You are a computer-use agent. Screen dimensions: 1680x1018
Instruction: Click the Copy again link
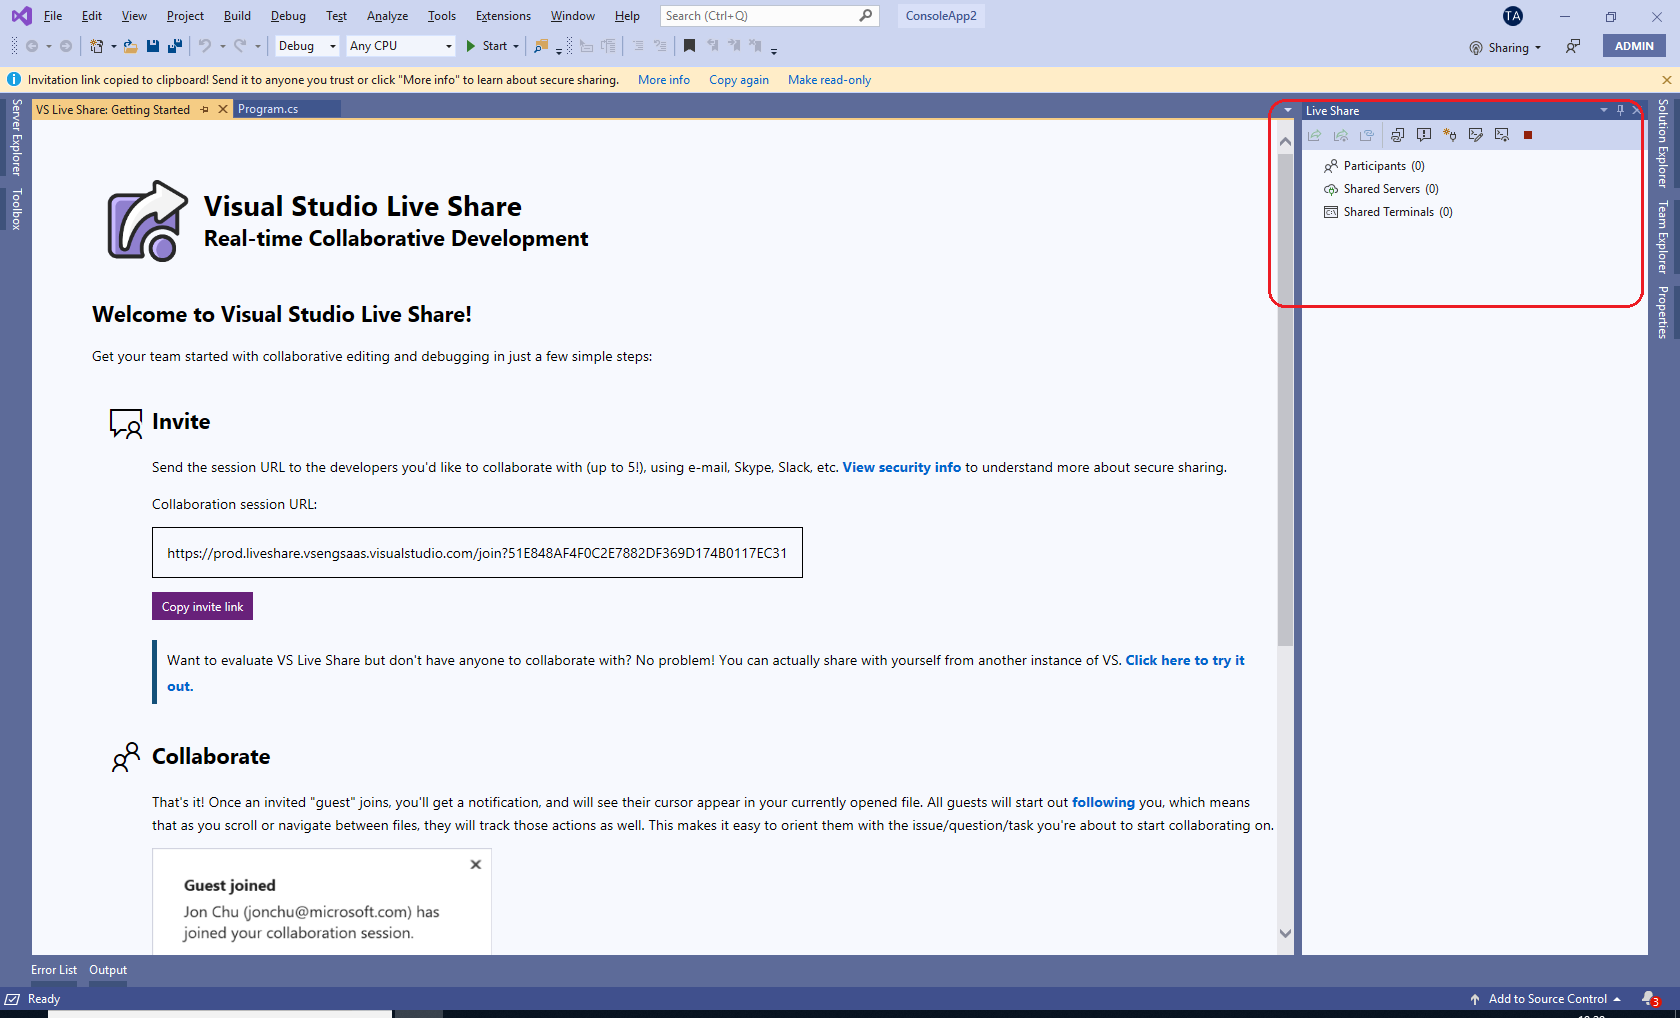click(x=739, y=80)
